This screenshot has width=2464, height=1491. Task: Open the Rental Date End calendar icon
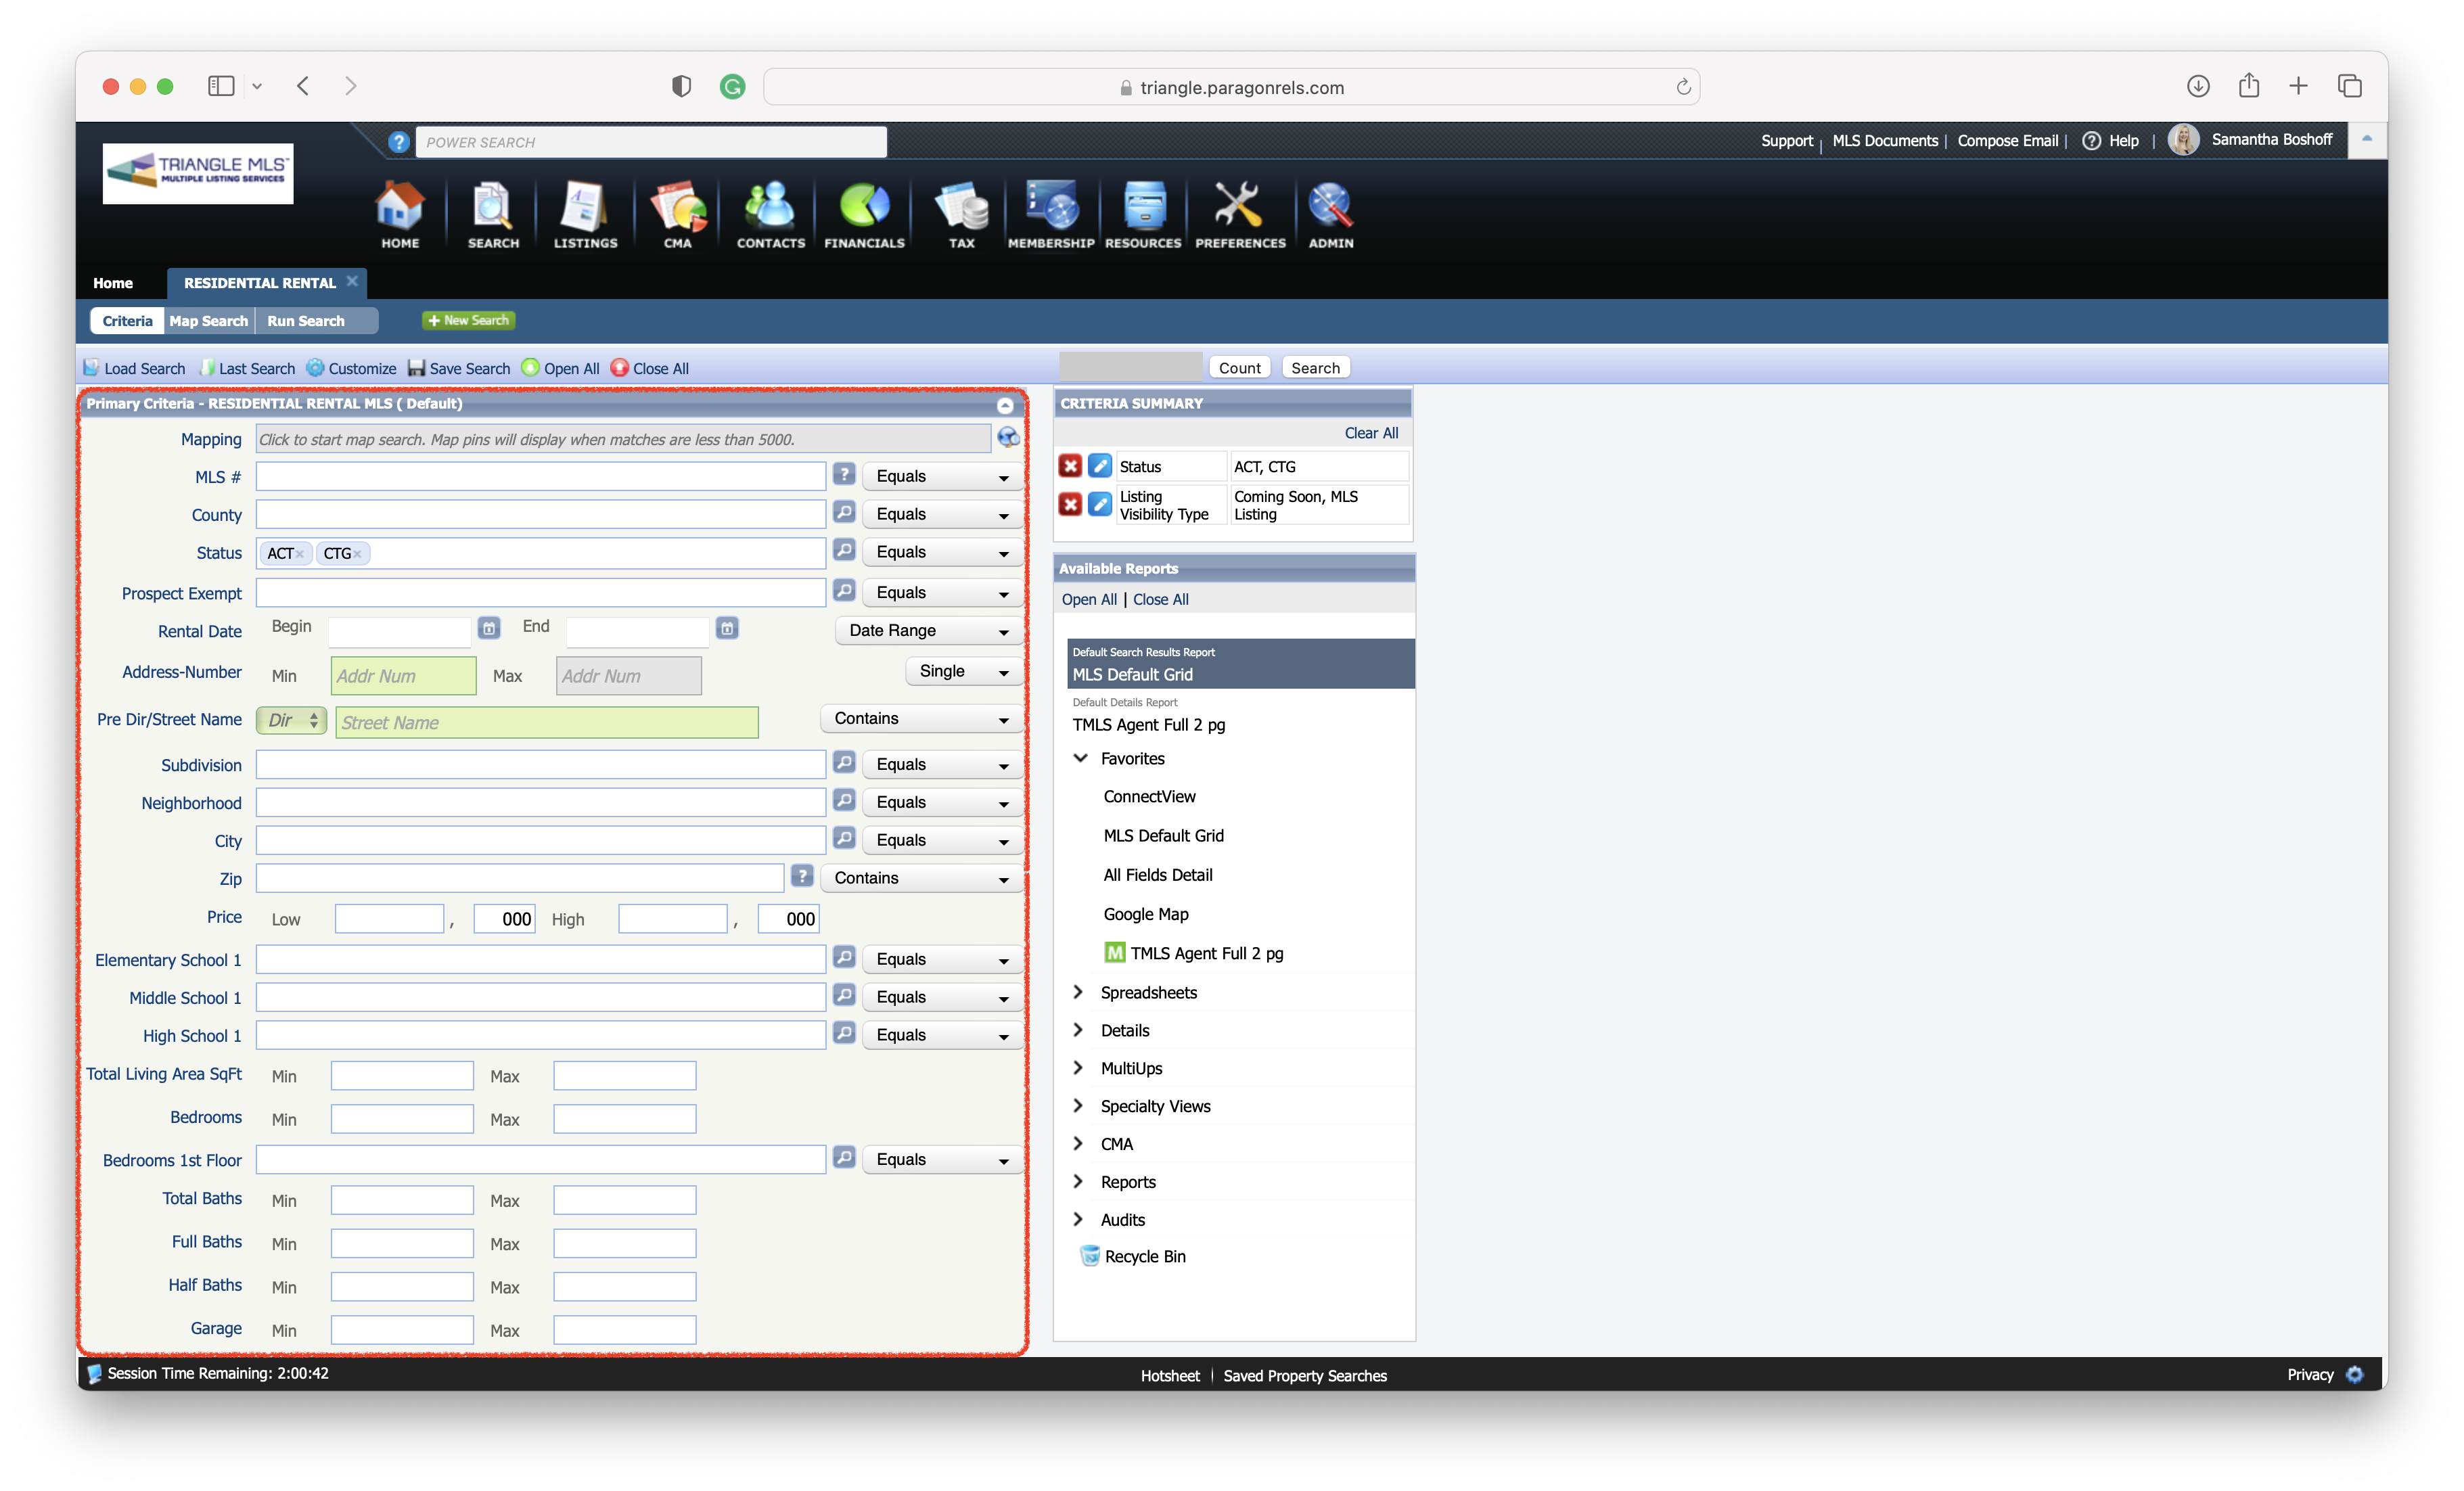(x=727, y=628)
